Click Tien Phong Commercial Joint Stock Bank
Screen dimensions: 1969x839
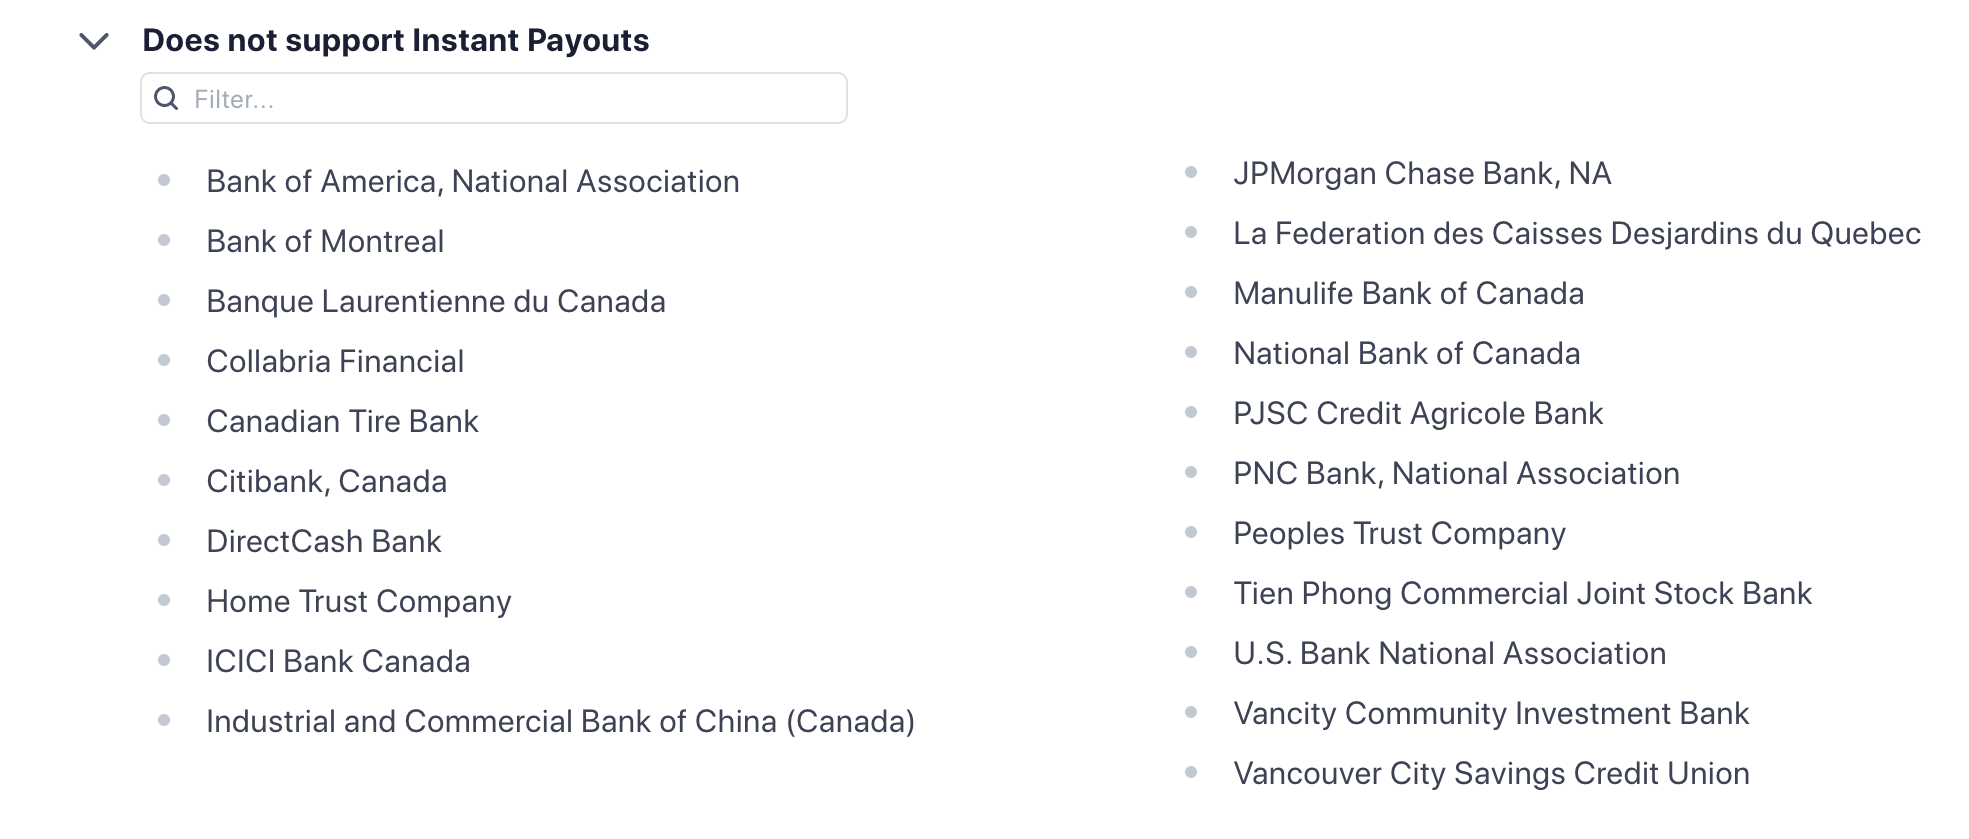(1522, 593)
